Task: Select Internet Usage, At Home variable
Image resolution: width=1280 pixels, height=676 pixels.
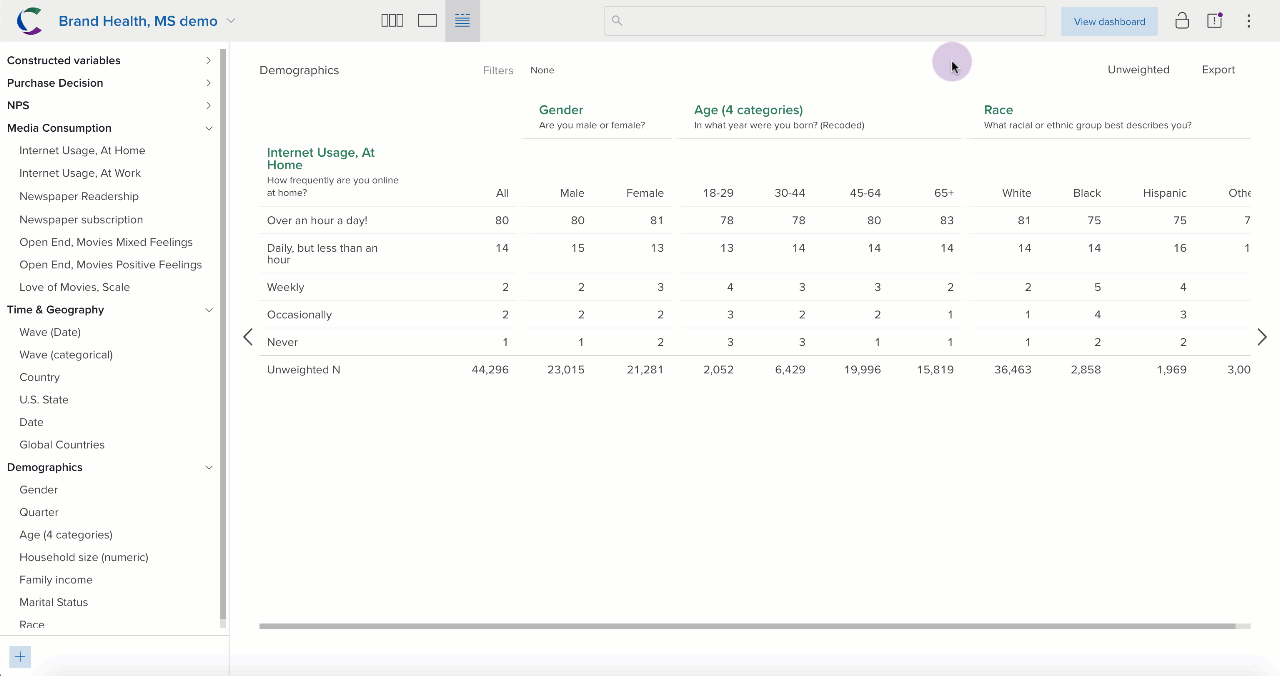Action: [x=82, y=151]
